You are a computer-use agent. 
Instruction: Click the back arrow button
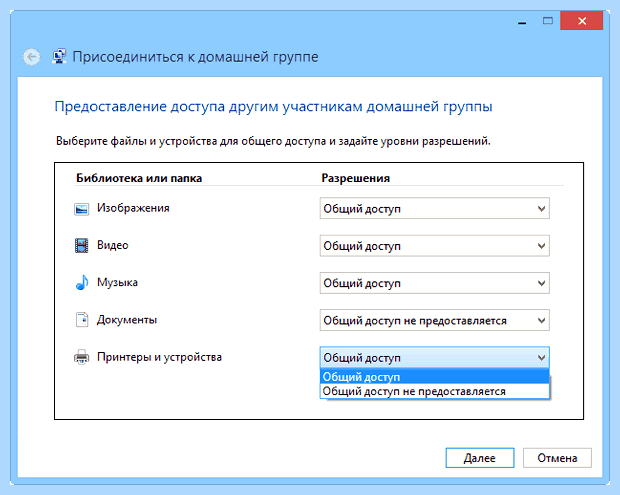[x=31, y=57]
